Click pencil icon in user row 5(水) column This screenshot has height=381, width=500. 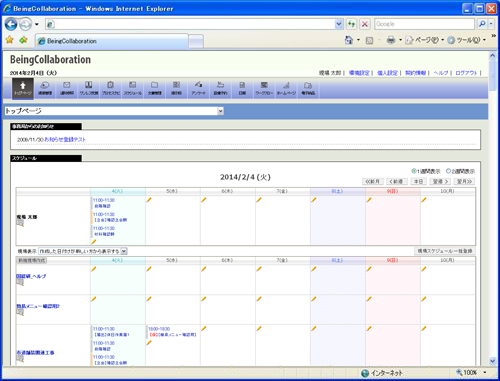[149, 200]
